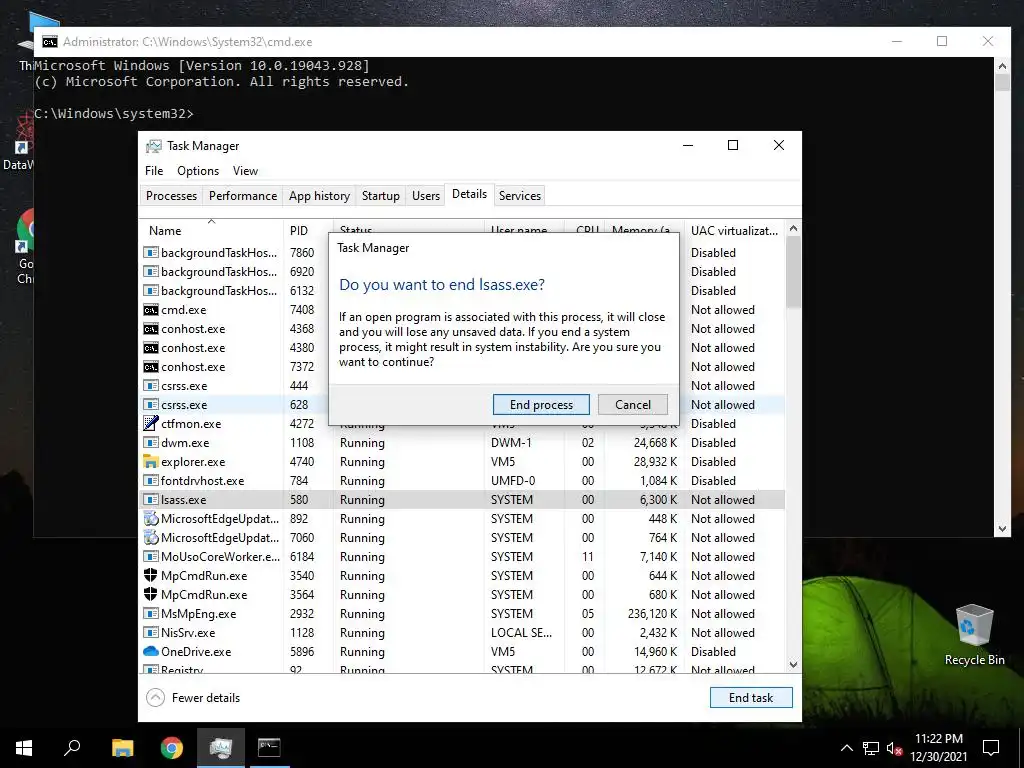Open taskbar search magnifier
This screenshot has width=1024, height=768.
click(72, 748)
